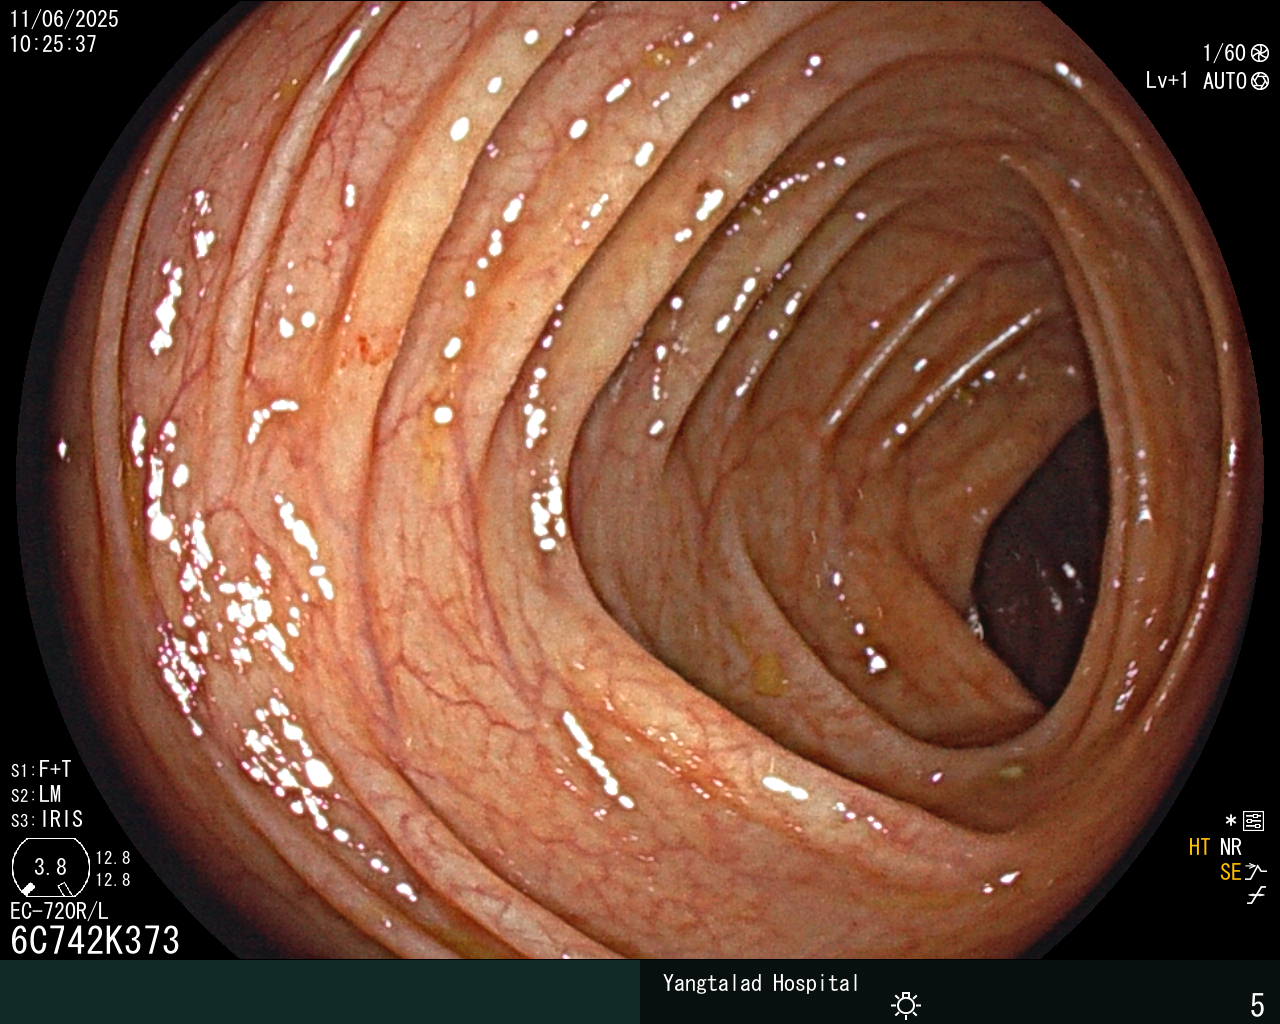Click the serial number 6C742K373
The width and height of the screenshot is (1280, 1024).
[x=95, y=940]
